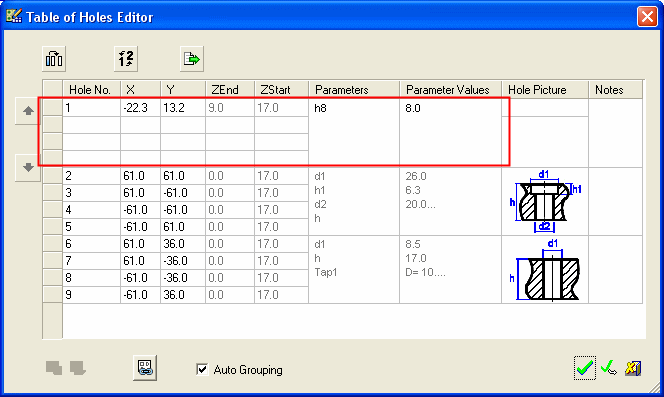Click the export table green arrow icon
The image size is (664, 397).
click(191, 58)
